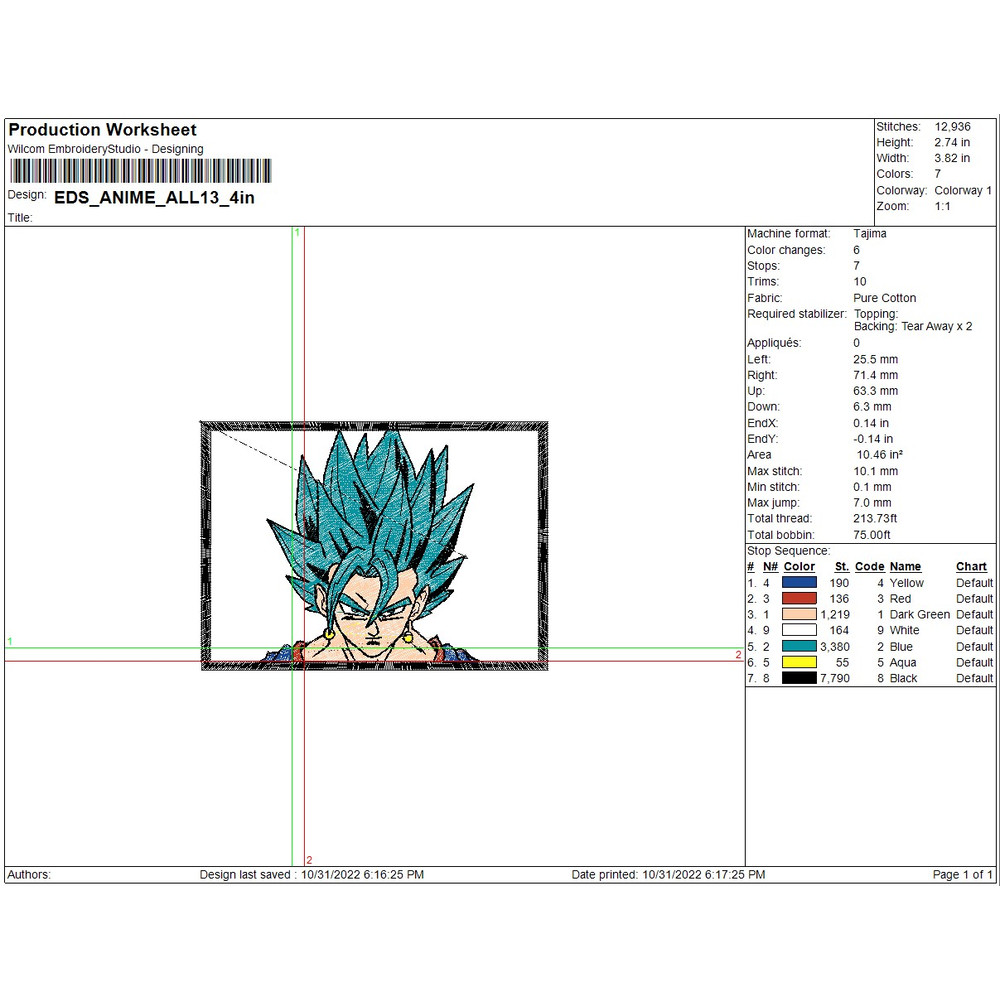Click the Code column header
Image resolution: width=1000 pixels, height=1000 pixels.
[869, 567]
